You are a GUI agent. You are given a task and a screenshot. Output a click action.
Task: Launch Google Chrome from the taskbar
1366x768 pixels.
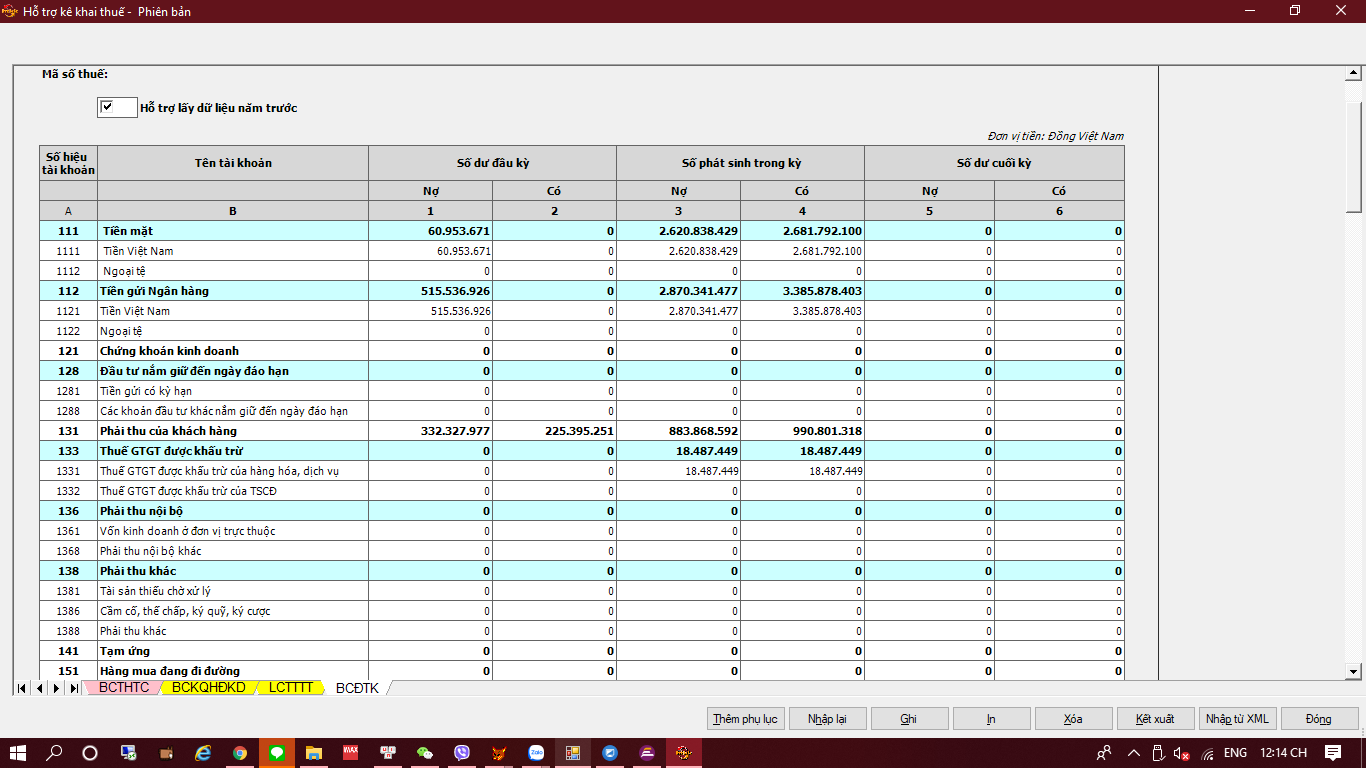click(x=240, y=753)
